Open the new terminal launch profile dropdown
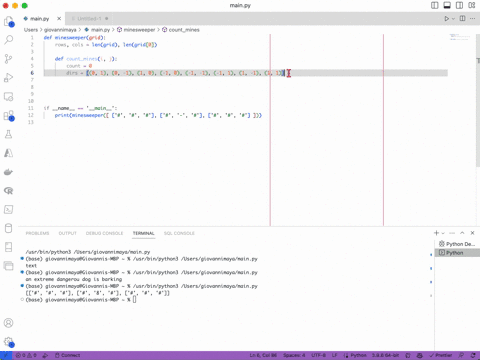Screen dimensions: 480x360 pyautogui.click(x=443, y=233)
